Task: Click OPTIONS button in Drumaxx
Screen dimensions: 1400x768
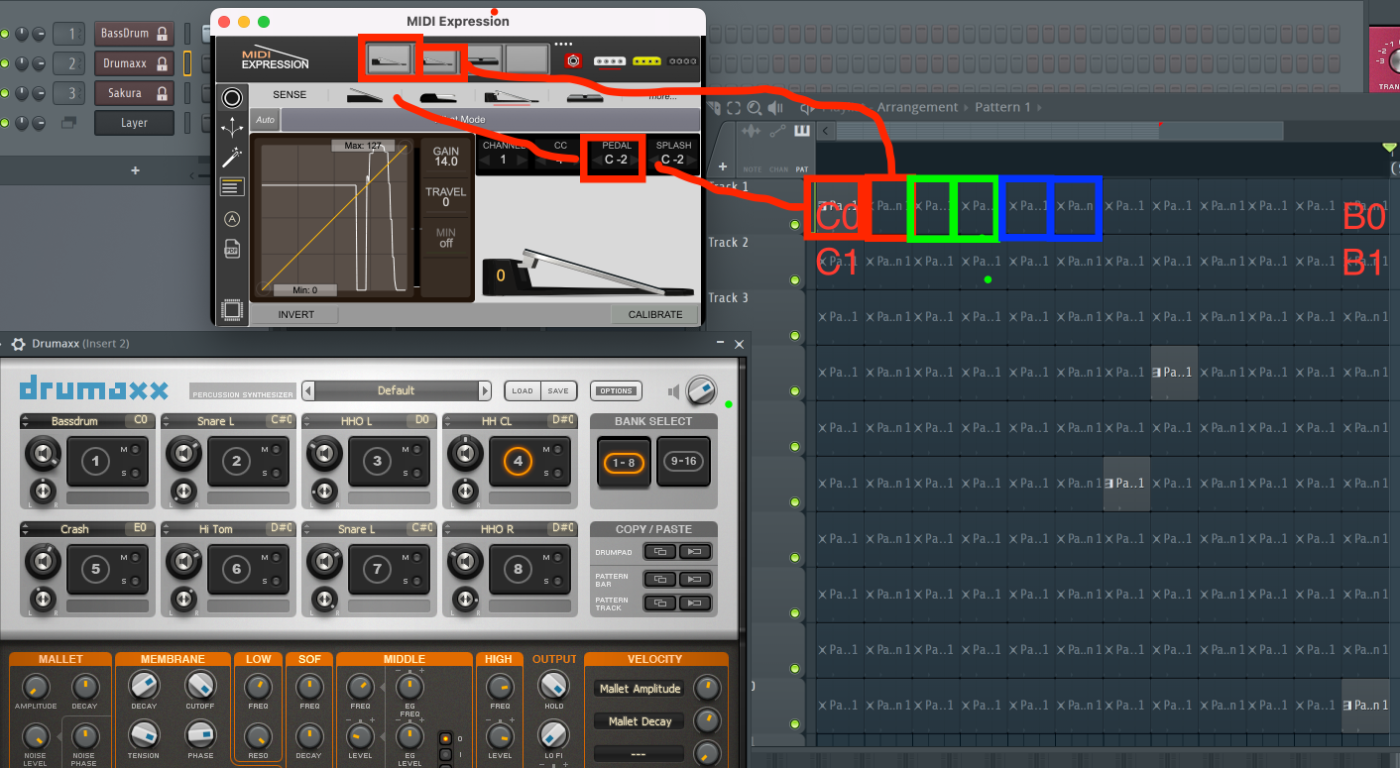Action: coord(616,391)
